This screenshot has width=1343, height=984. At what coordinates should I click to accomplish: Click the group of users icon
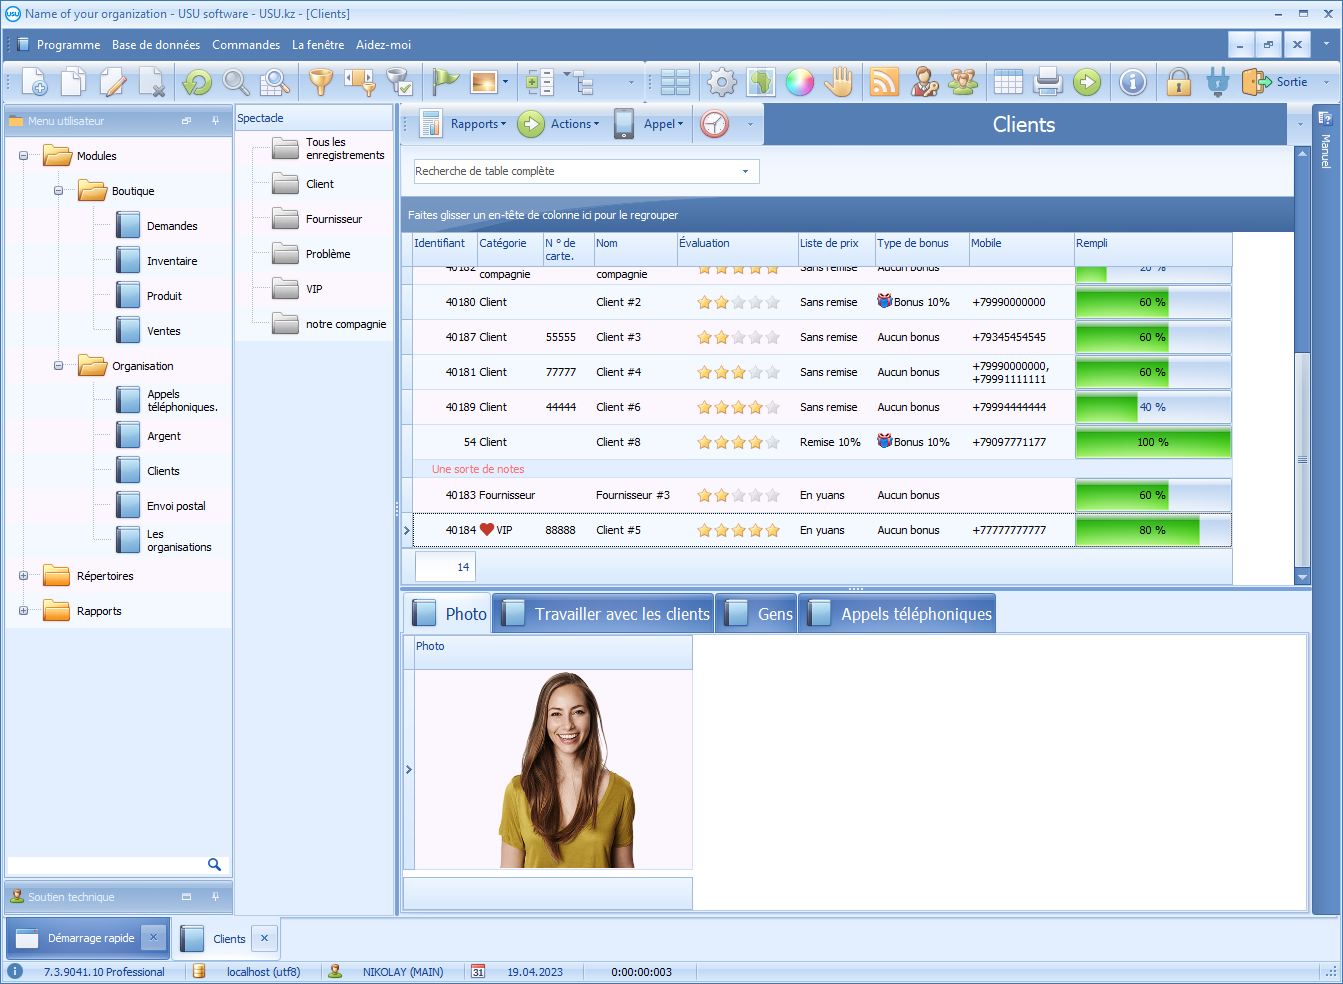pos(963,82)
